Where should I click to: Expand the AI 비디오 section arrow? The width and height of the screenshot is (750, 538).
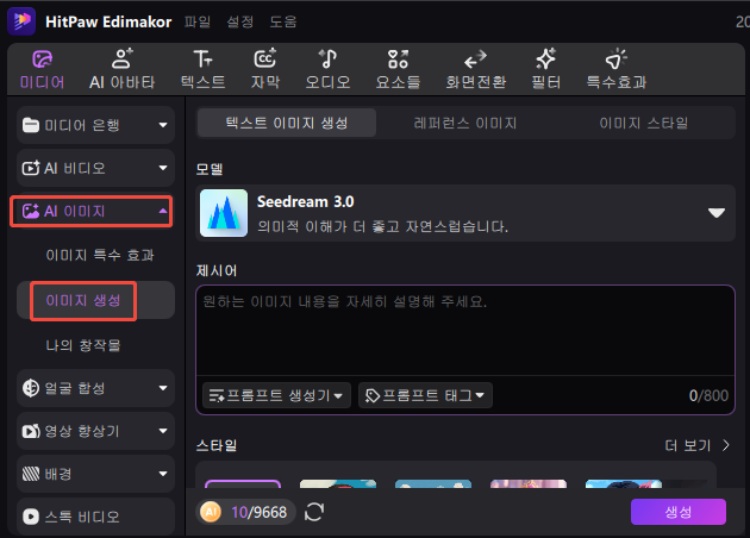pyautogui.click(x=163, y=168)
